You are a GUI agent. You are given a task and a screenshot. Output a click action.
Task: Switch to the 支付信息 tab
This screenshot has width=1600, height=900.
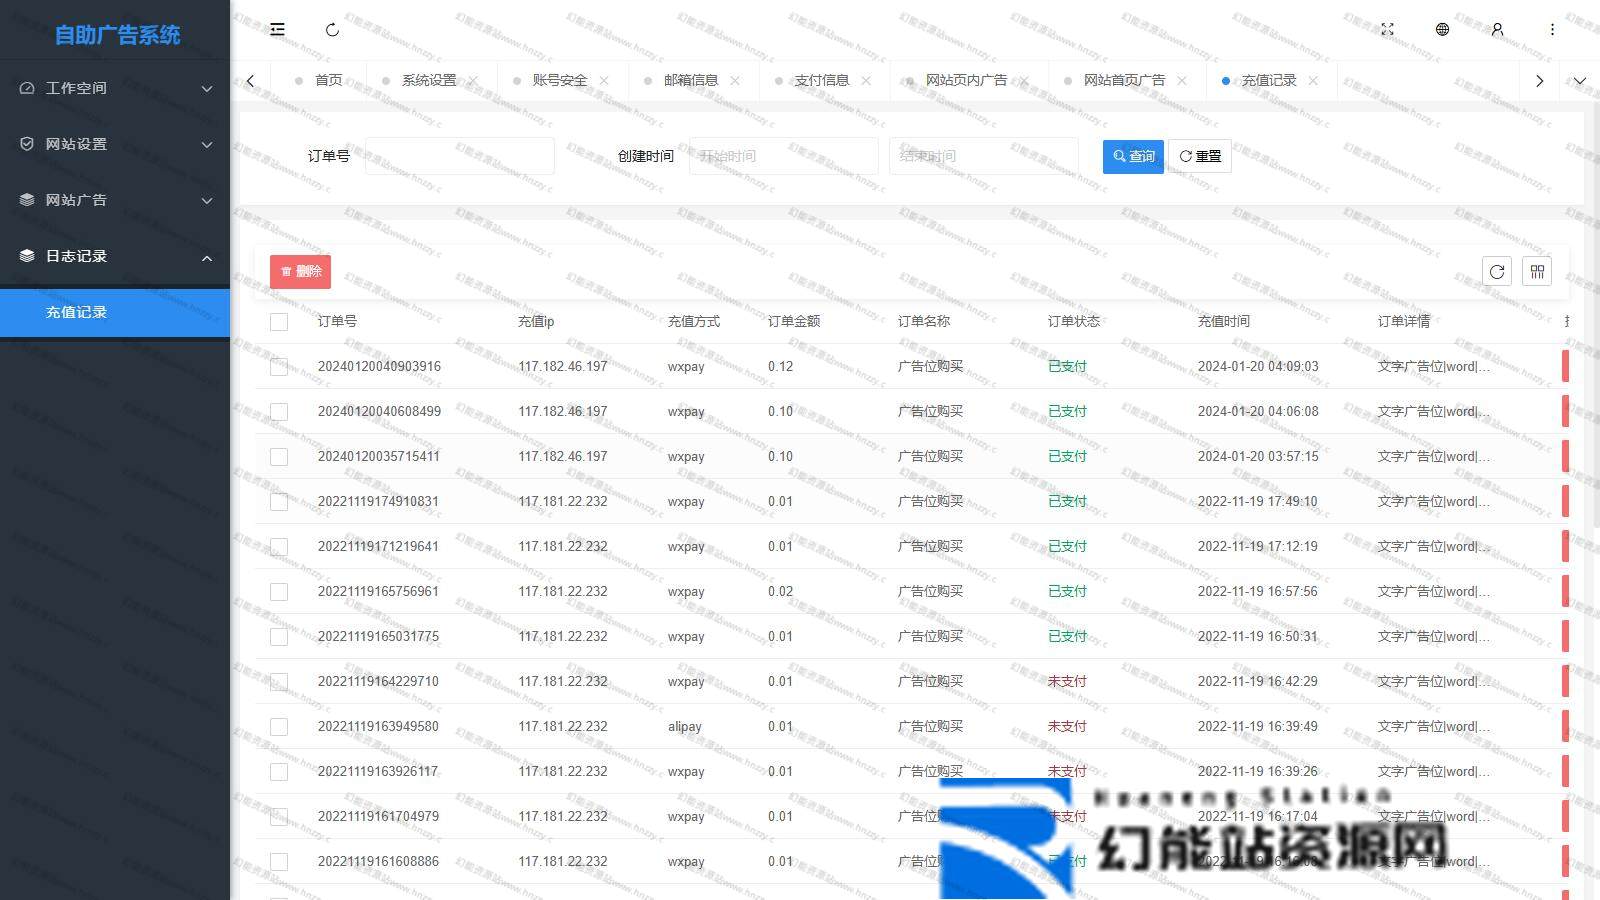click(821, 81)
